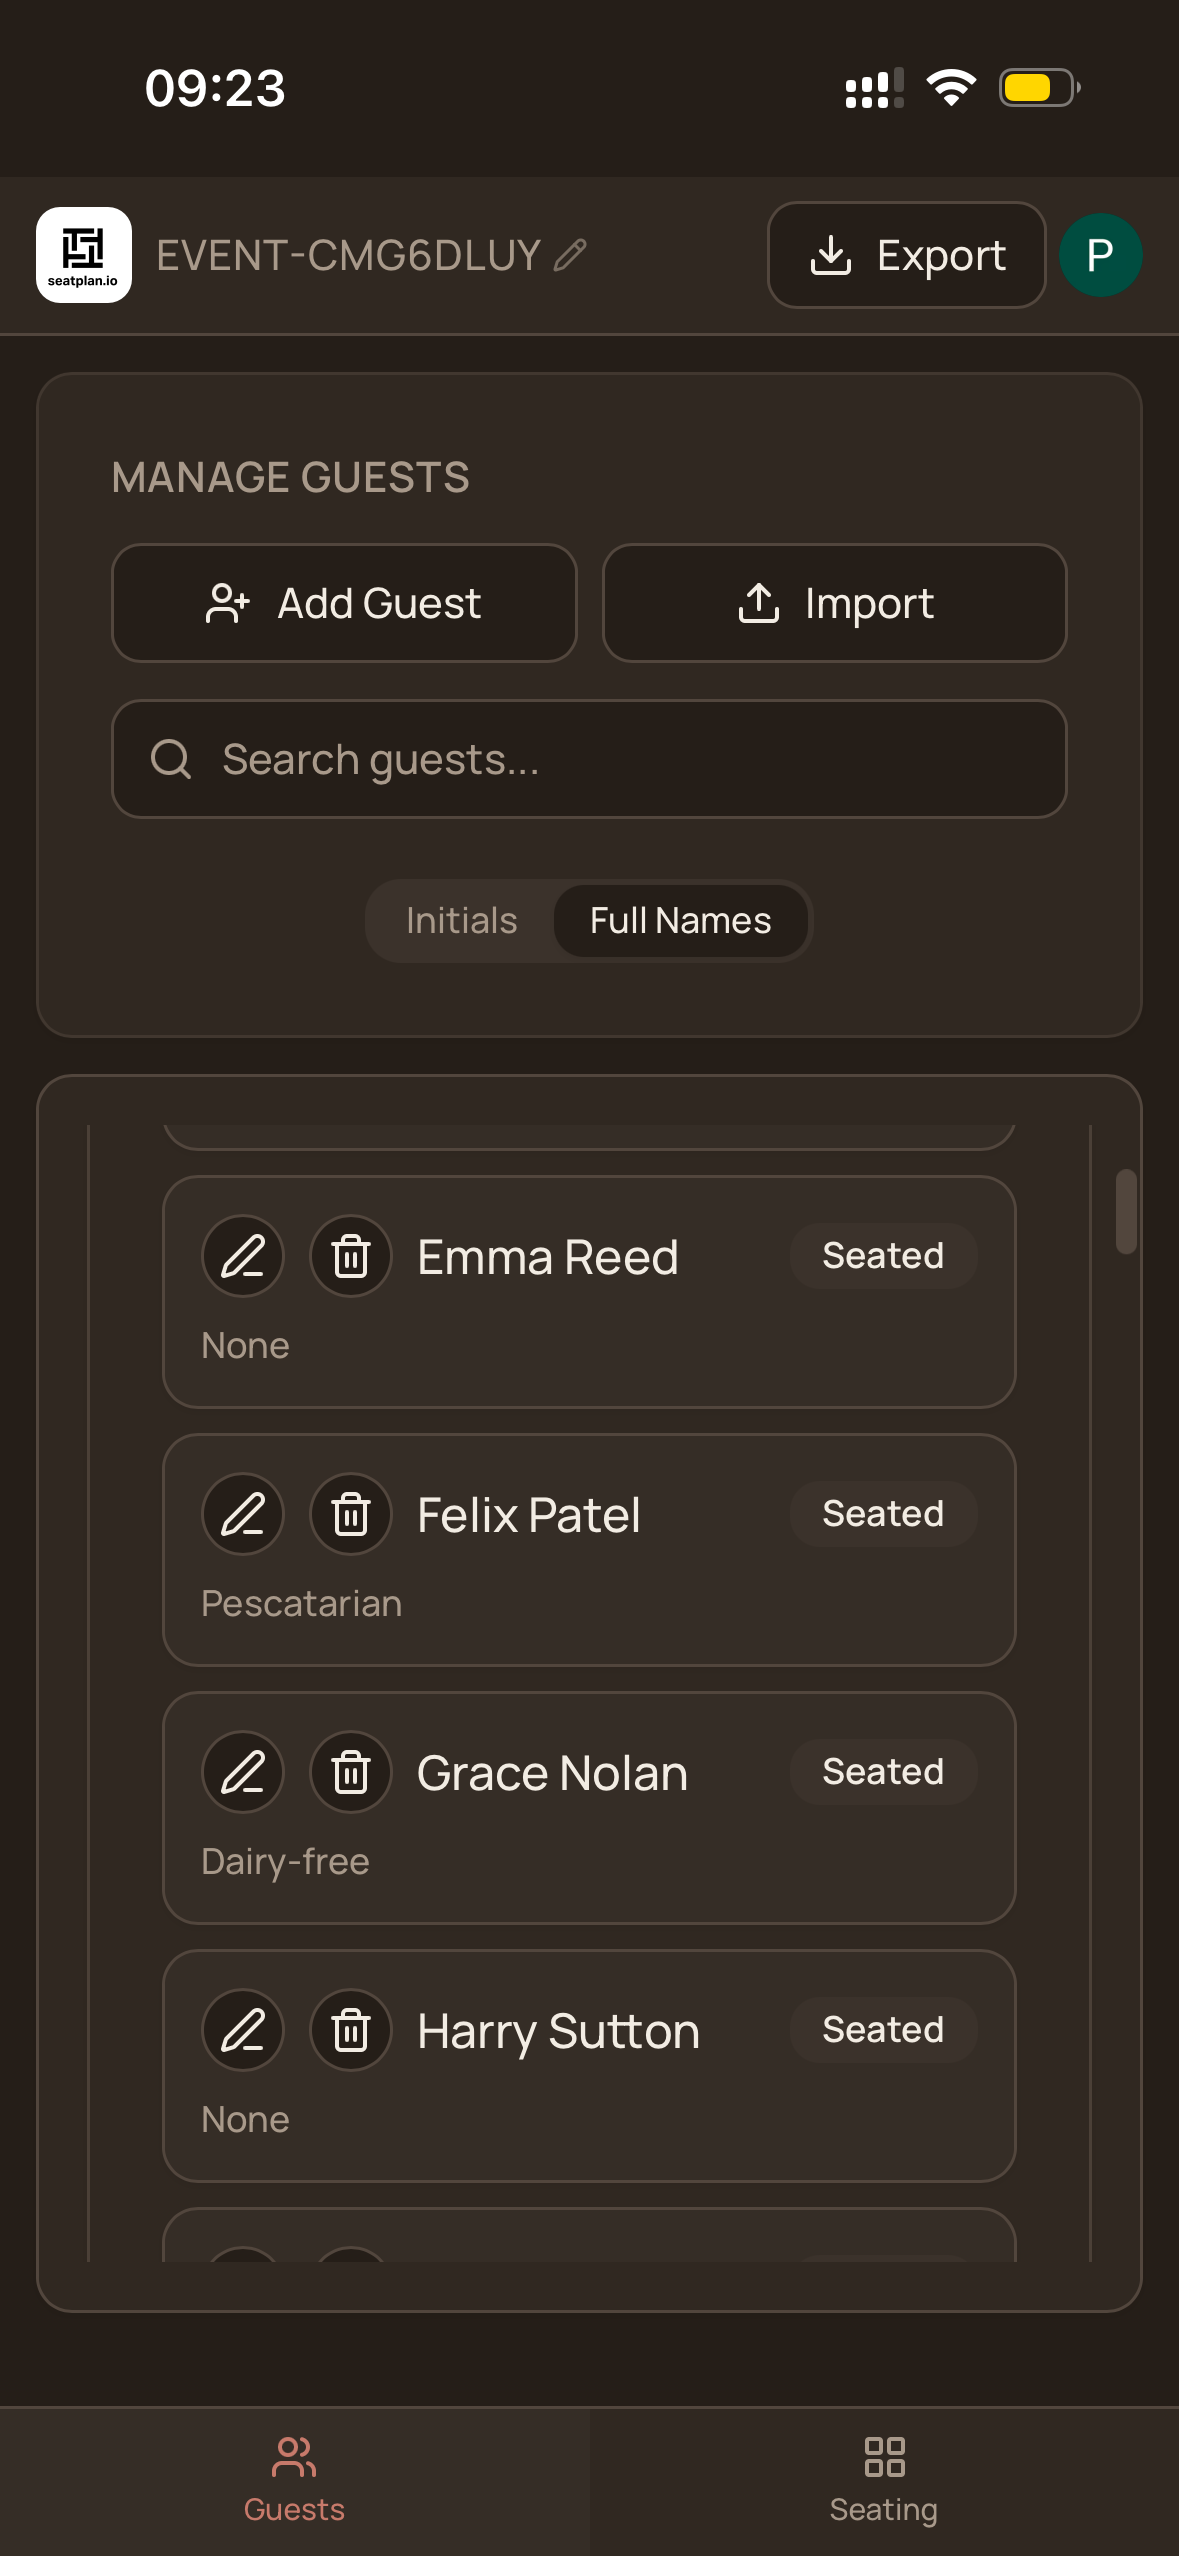Click the seatplan.io app logo

click(x=84, y=255)
